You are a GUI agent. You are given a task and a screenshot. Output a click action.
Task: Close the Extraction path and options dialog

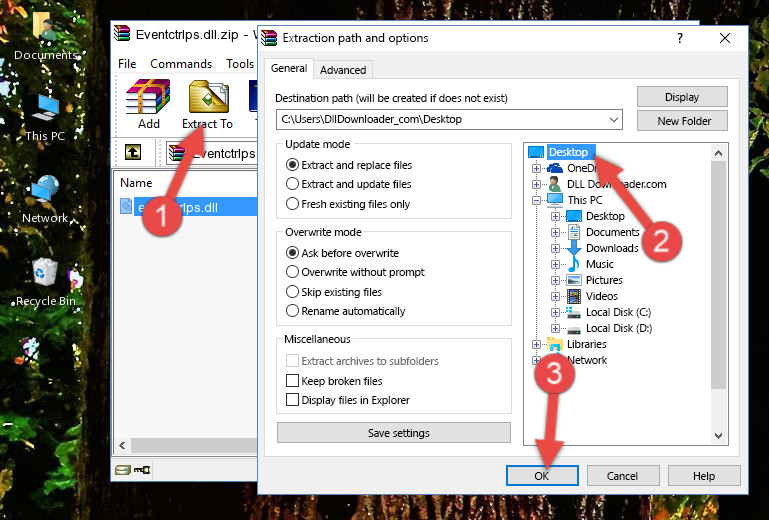(x=725, y=38)
